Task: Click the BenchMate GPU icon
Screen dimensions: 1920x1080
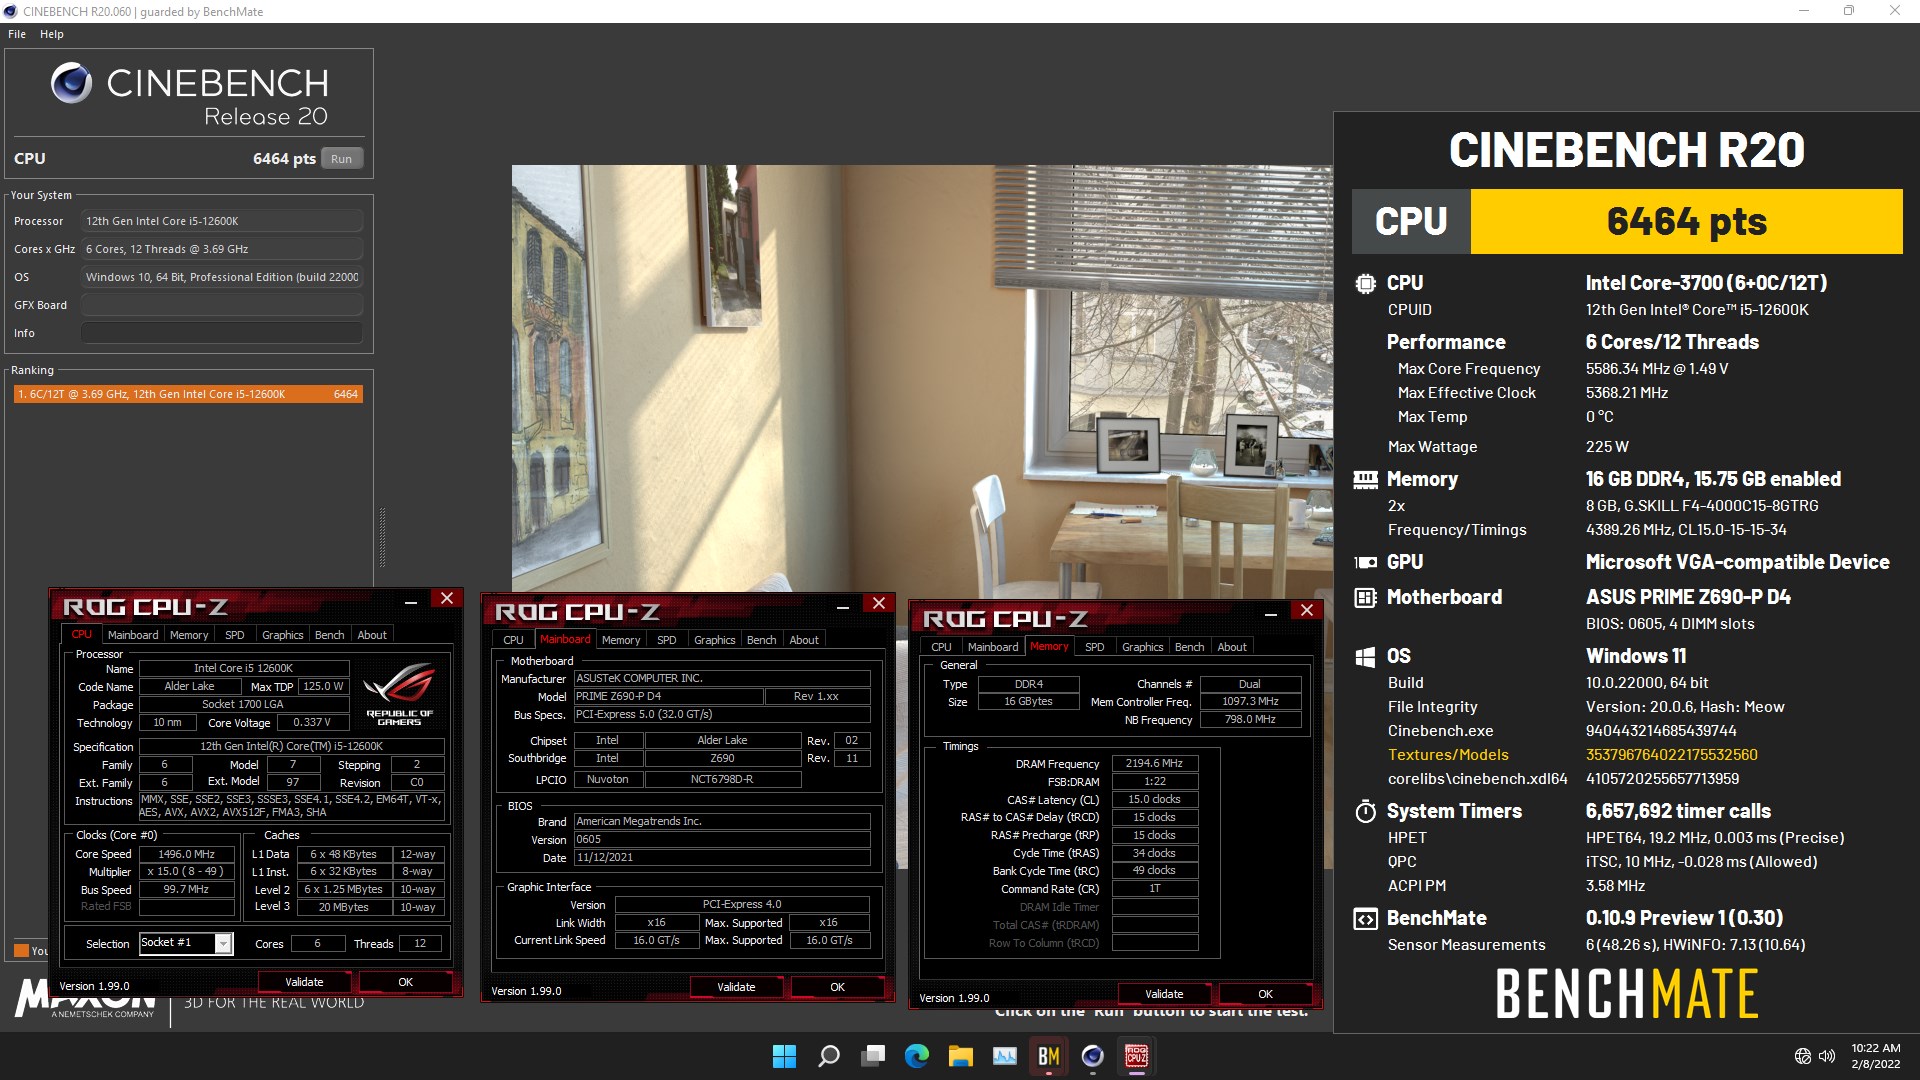Action: [1365, 562]
